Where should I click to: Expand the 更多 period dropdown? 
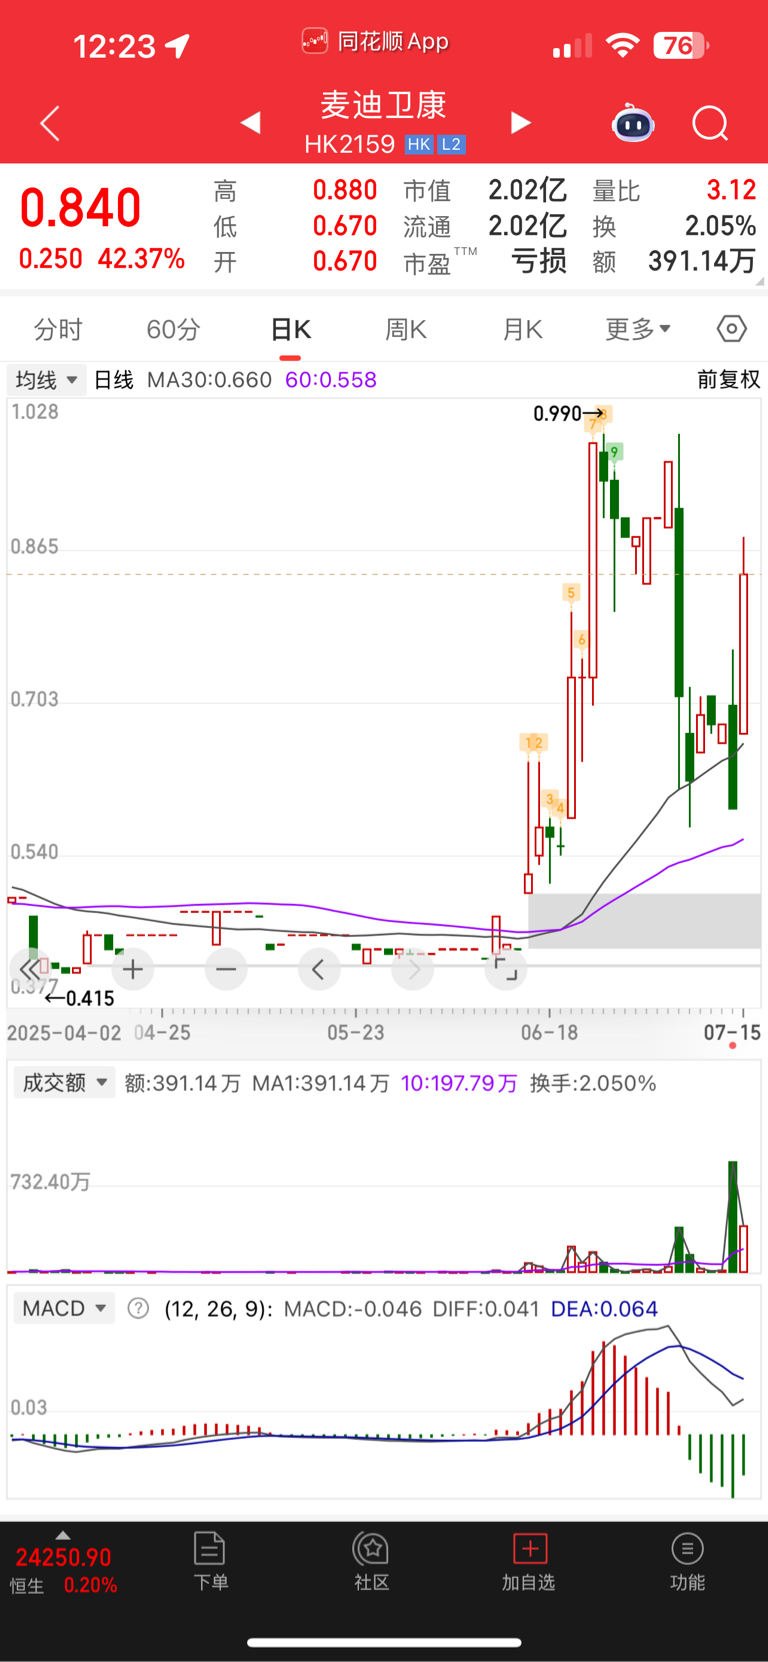point(637,329)
